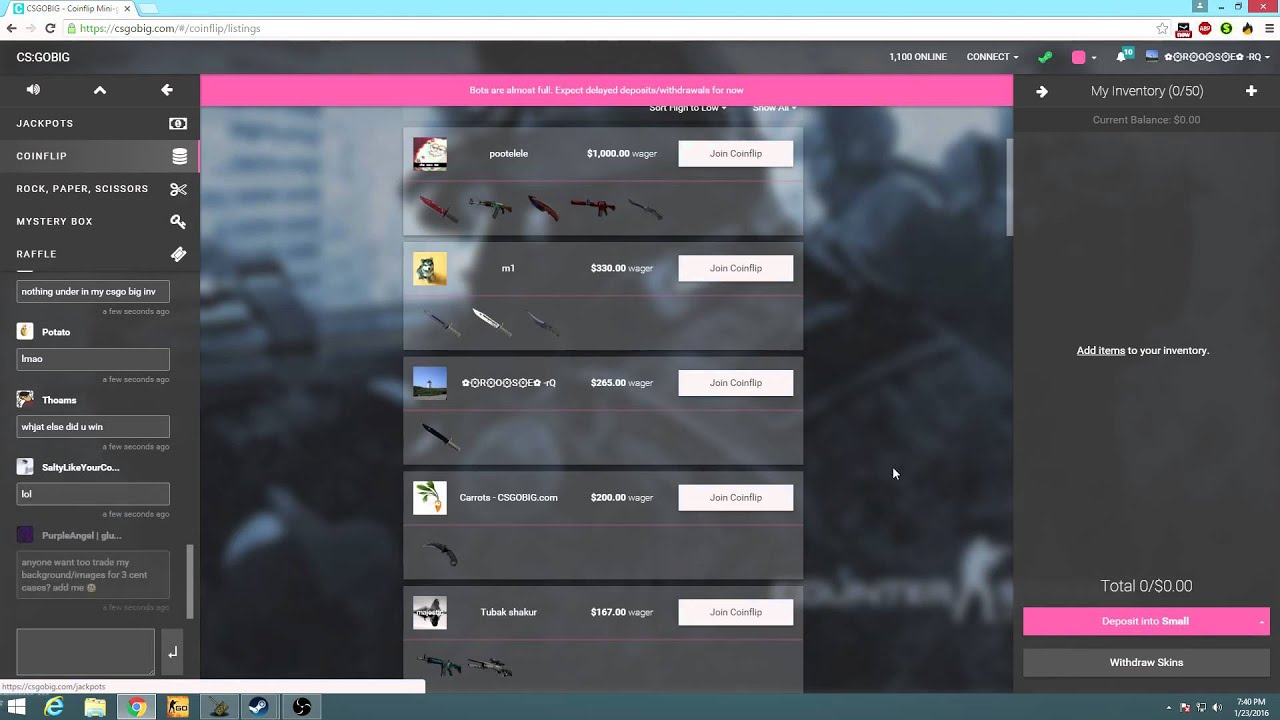Click SaltyLikeYourCo... name in chat
Viewport: 1280px width, 720px height.
click(80, 468)
